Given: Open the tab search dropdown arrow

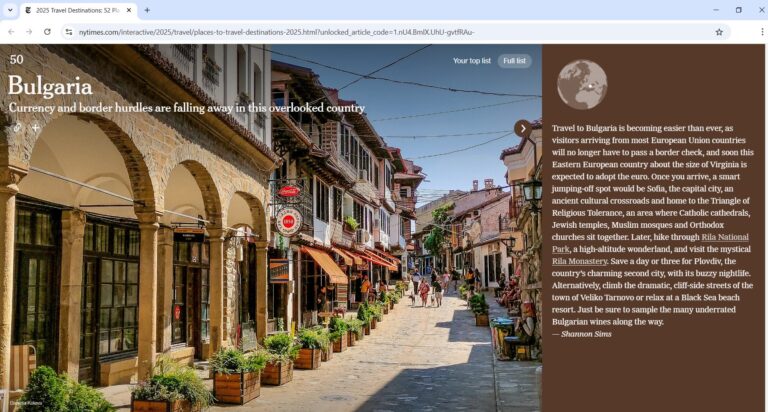Looking at the screenshot, I should point(10,10).
